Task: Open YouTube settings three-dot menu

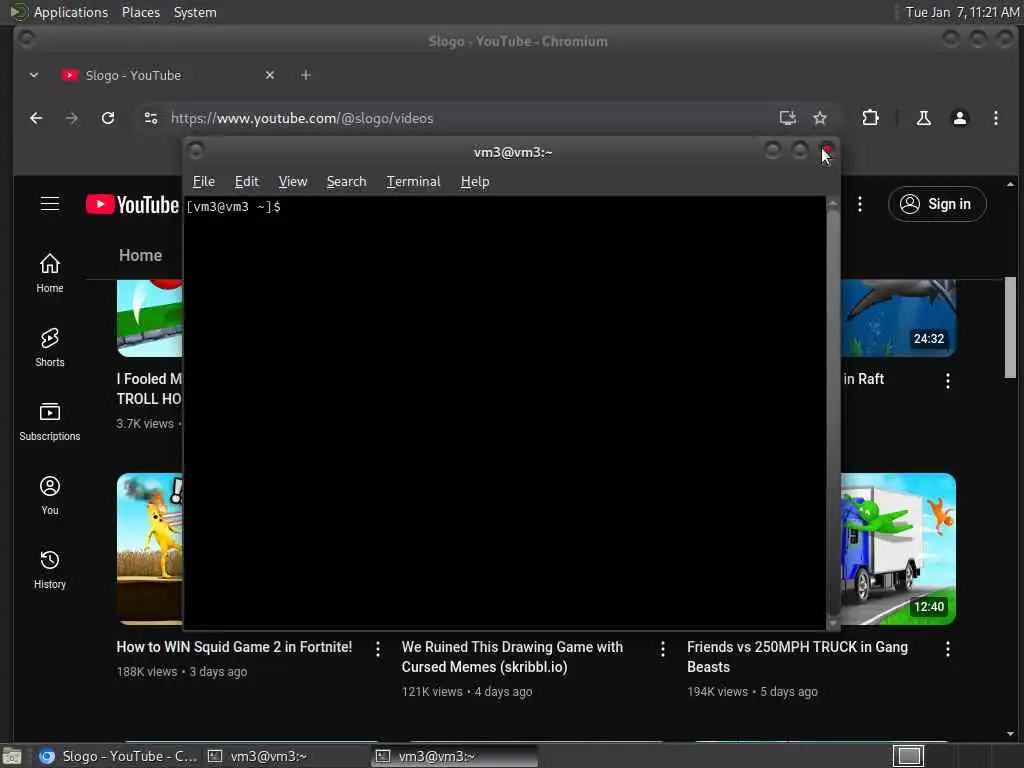Action: (x=859, y=204)
